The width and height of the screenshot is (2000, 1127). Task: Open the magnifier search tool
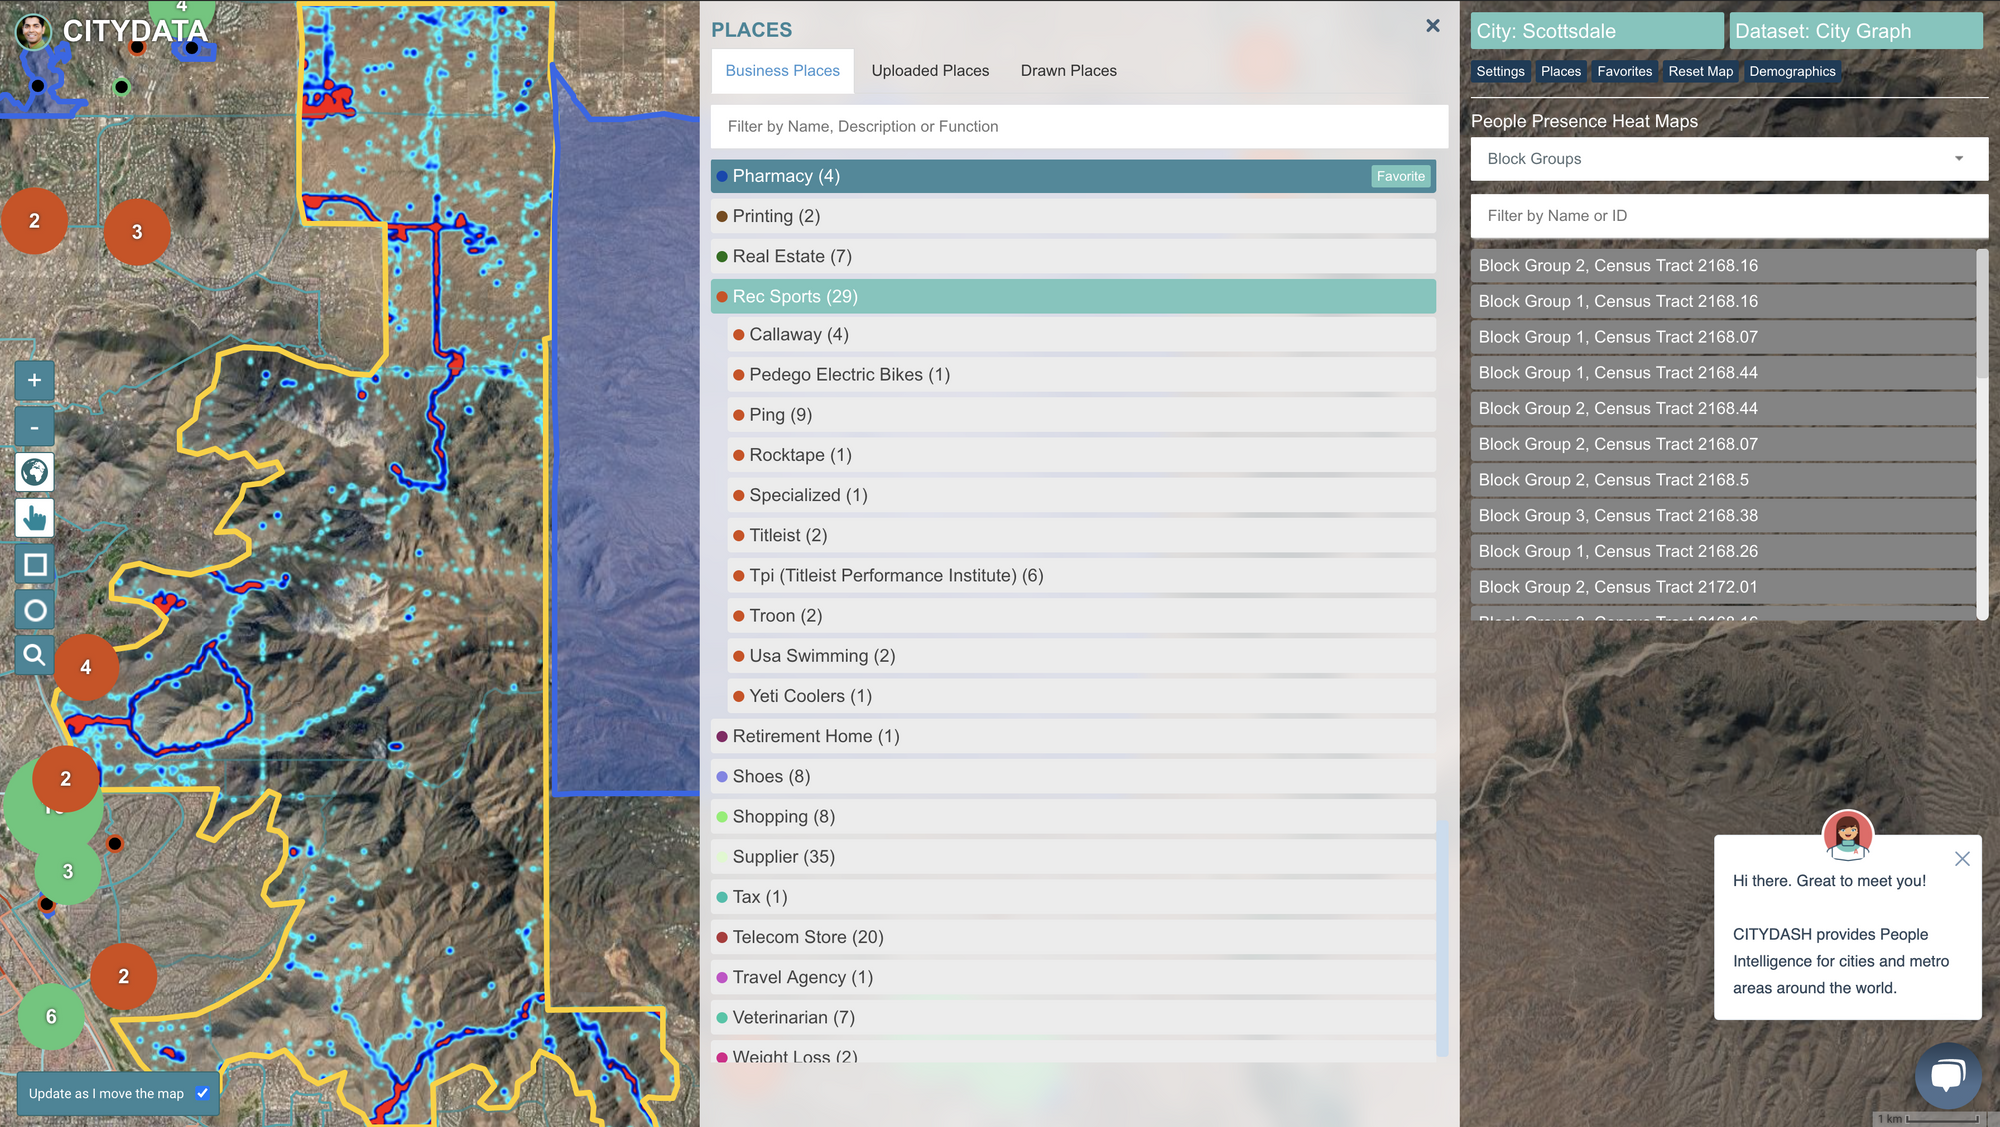(x=34, y=656)
